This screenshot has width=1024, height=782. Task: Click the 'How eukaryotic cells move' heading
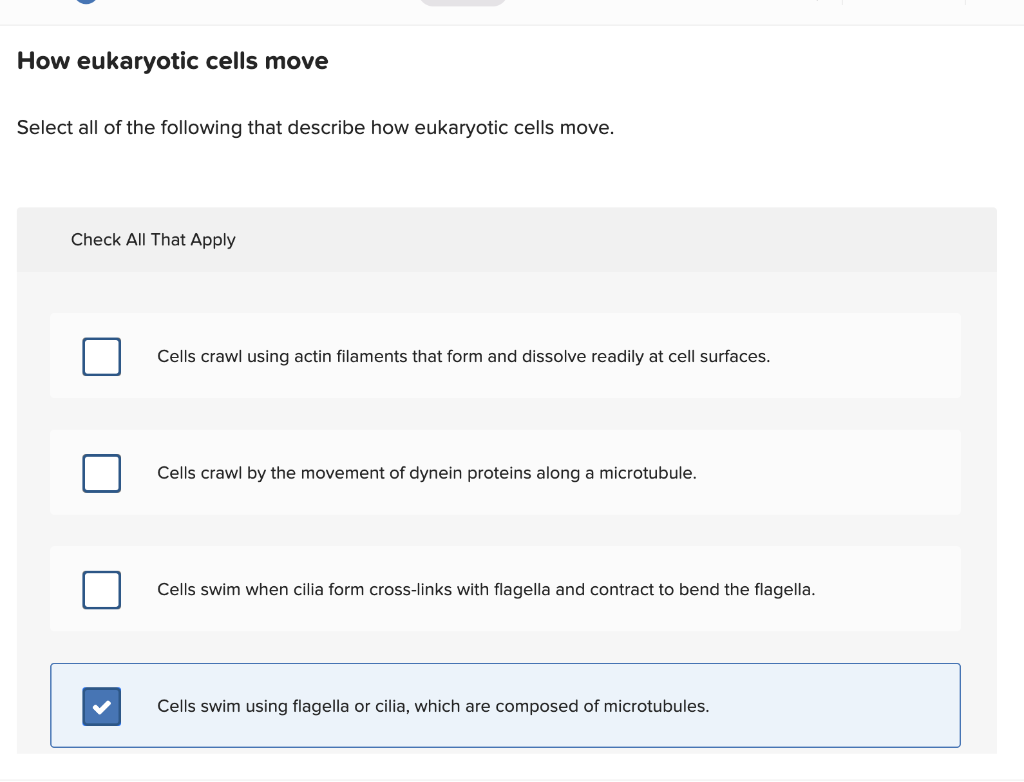pos(172,61)
